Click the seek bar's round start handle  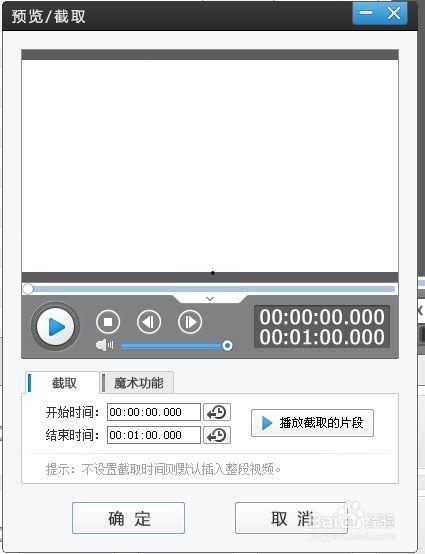(x=28, y=289)
